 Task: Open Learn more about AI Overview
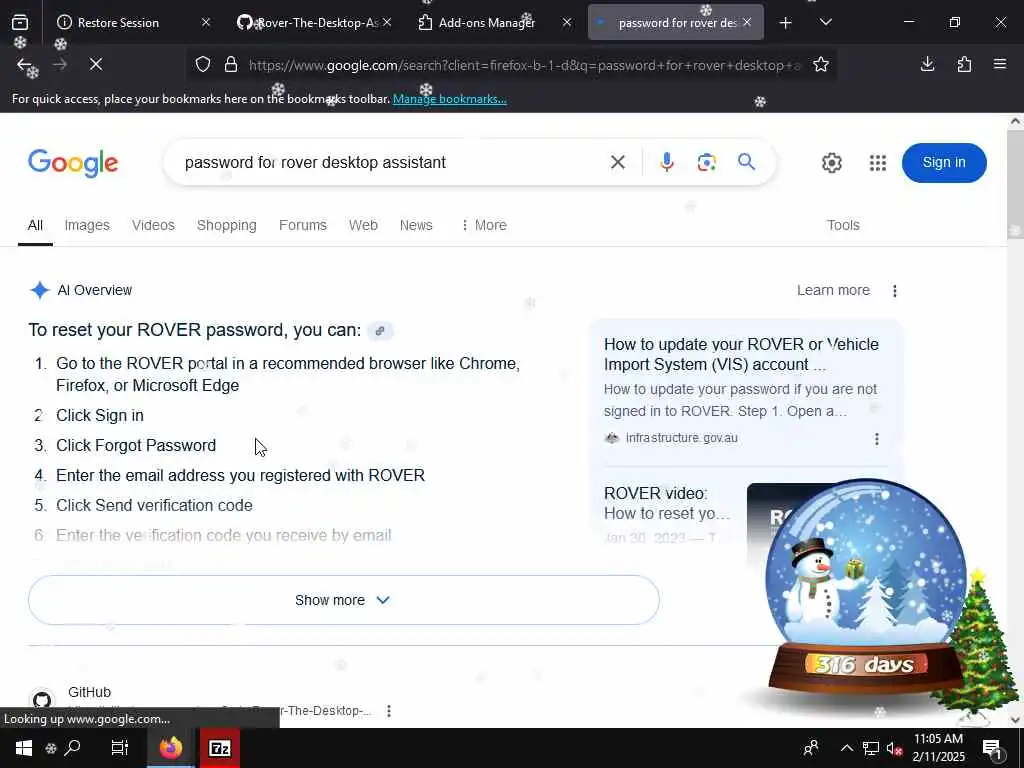coord(833,290)
